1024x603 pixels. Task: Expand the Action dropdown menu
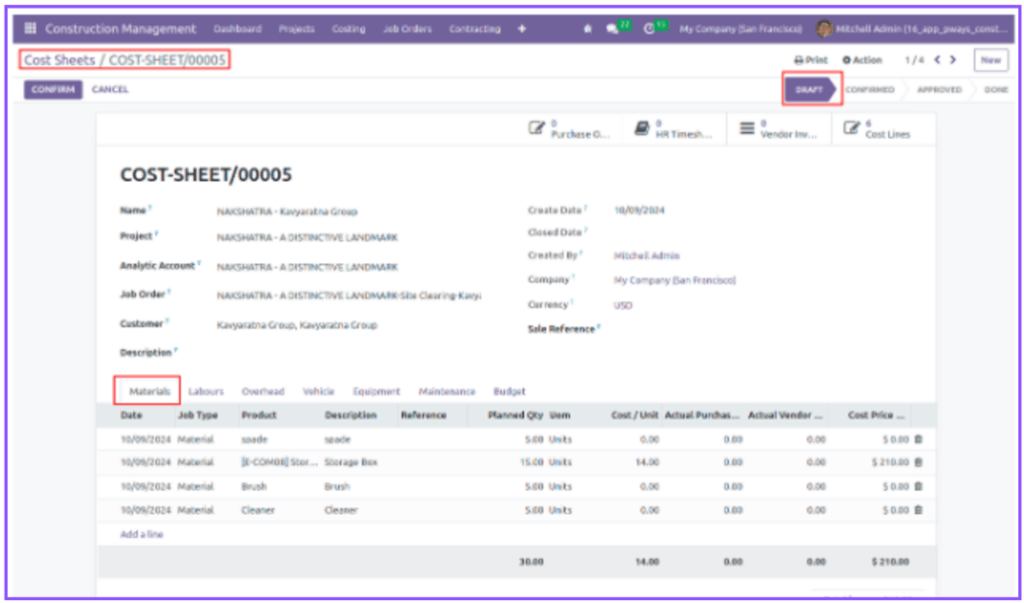[x=862, y=60]
